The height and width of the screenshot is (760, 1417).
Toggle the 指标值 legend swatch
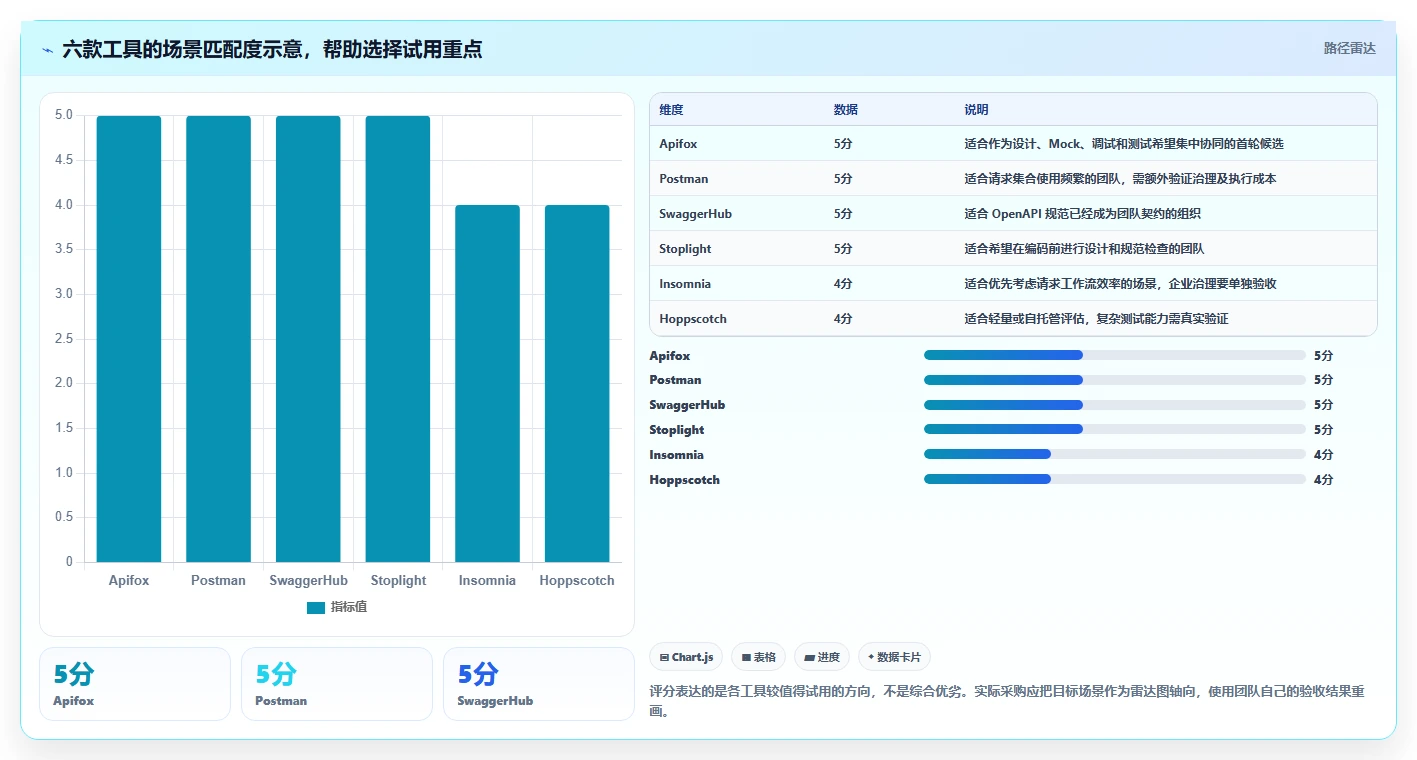click(x=316, y=607)
